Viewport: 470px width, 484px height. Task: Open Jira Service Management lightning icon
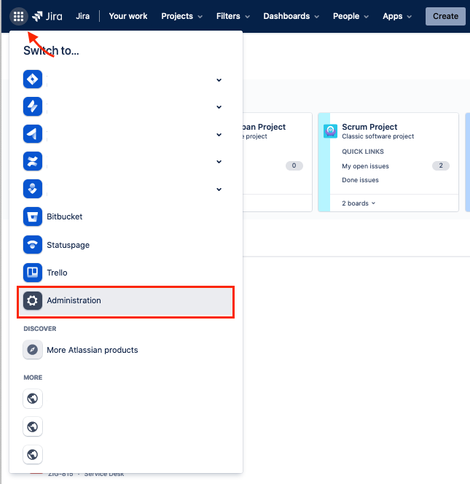click(33, 107)
